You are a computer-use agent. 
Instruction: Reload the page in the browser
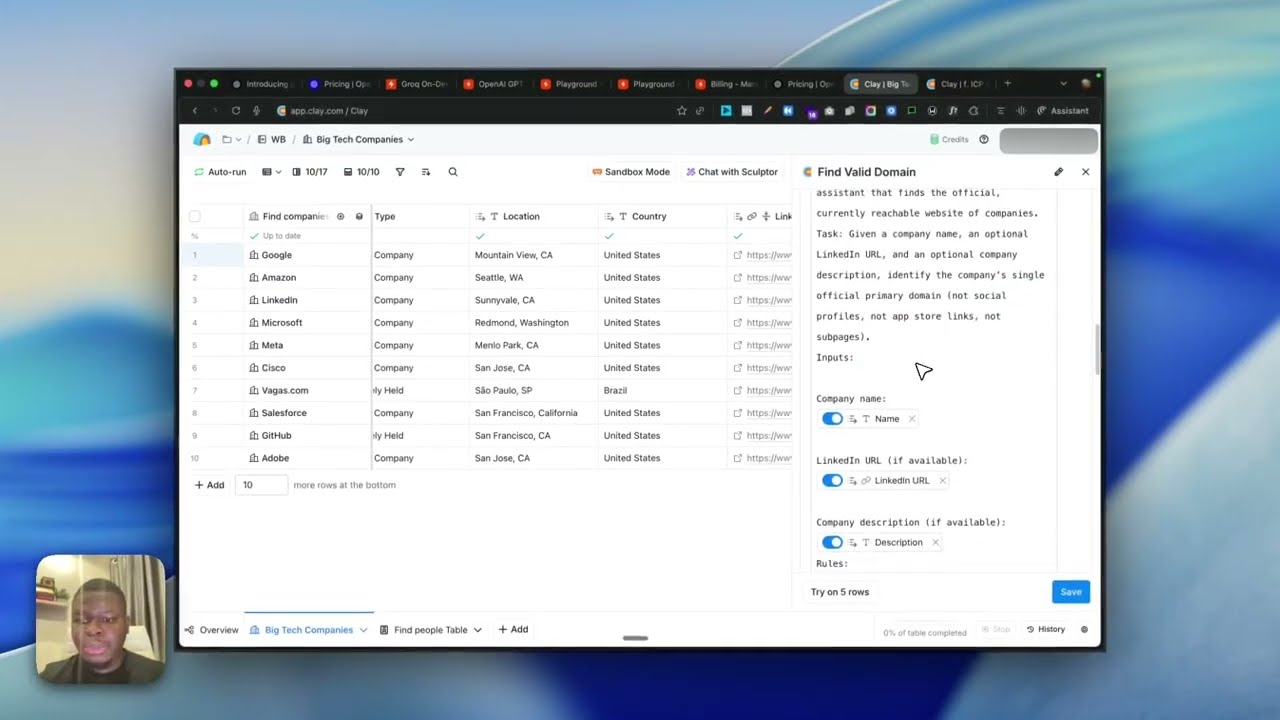pyautogui.click(x=236, y=111)
